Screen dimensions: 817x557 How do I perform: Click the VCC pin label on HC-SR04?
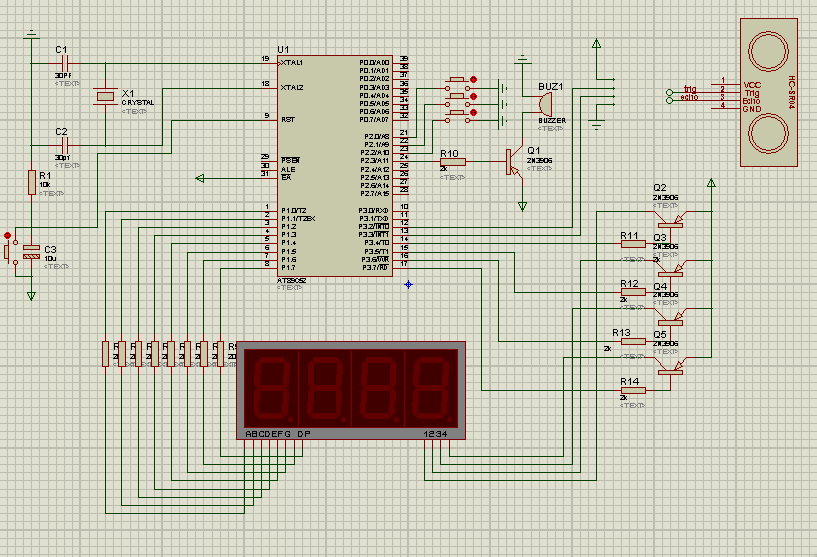tap(752, 85)
